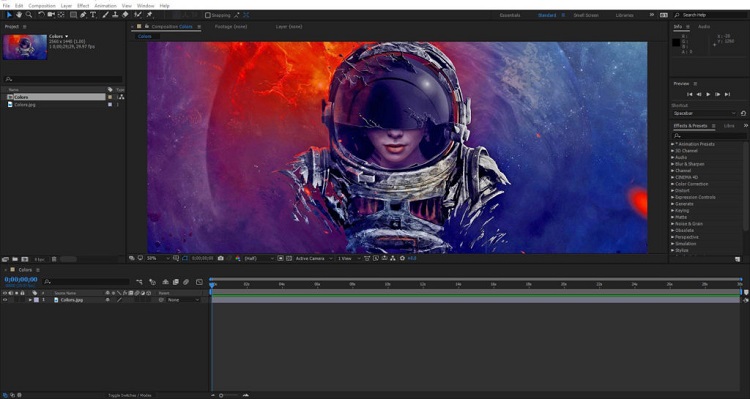
Task: Open the (Half) resolution dropdown
Action: click(x=260, y=258)
